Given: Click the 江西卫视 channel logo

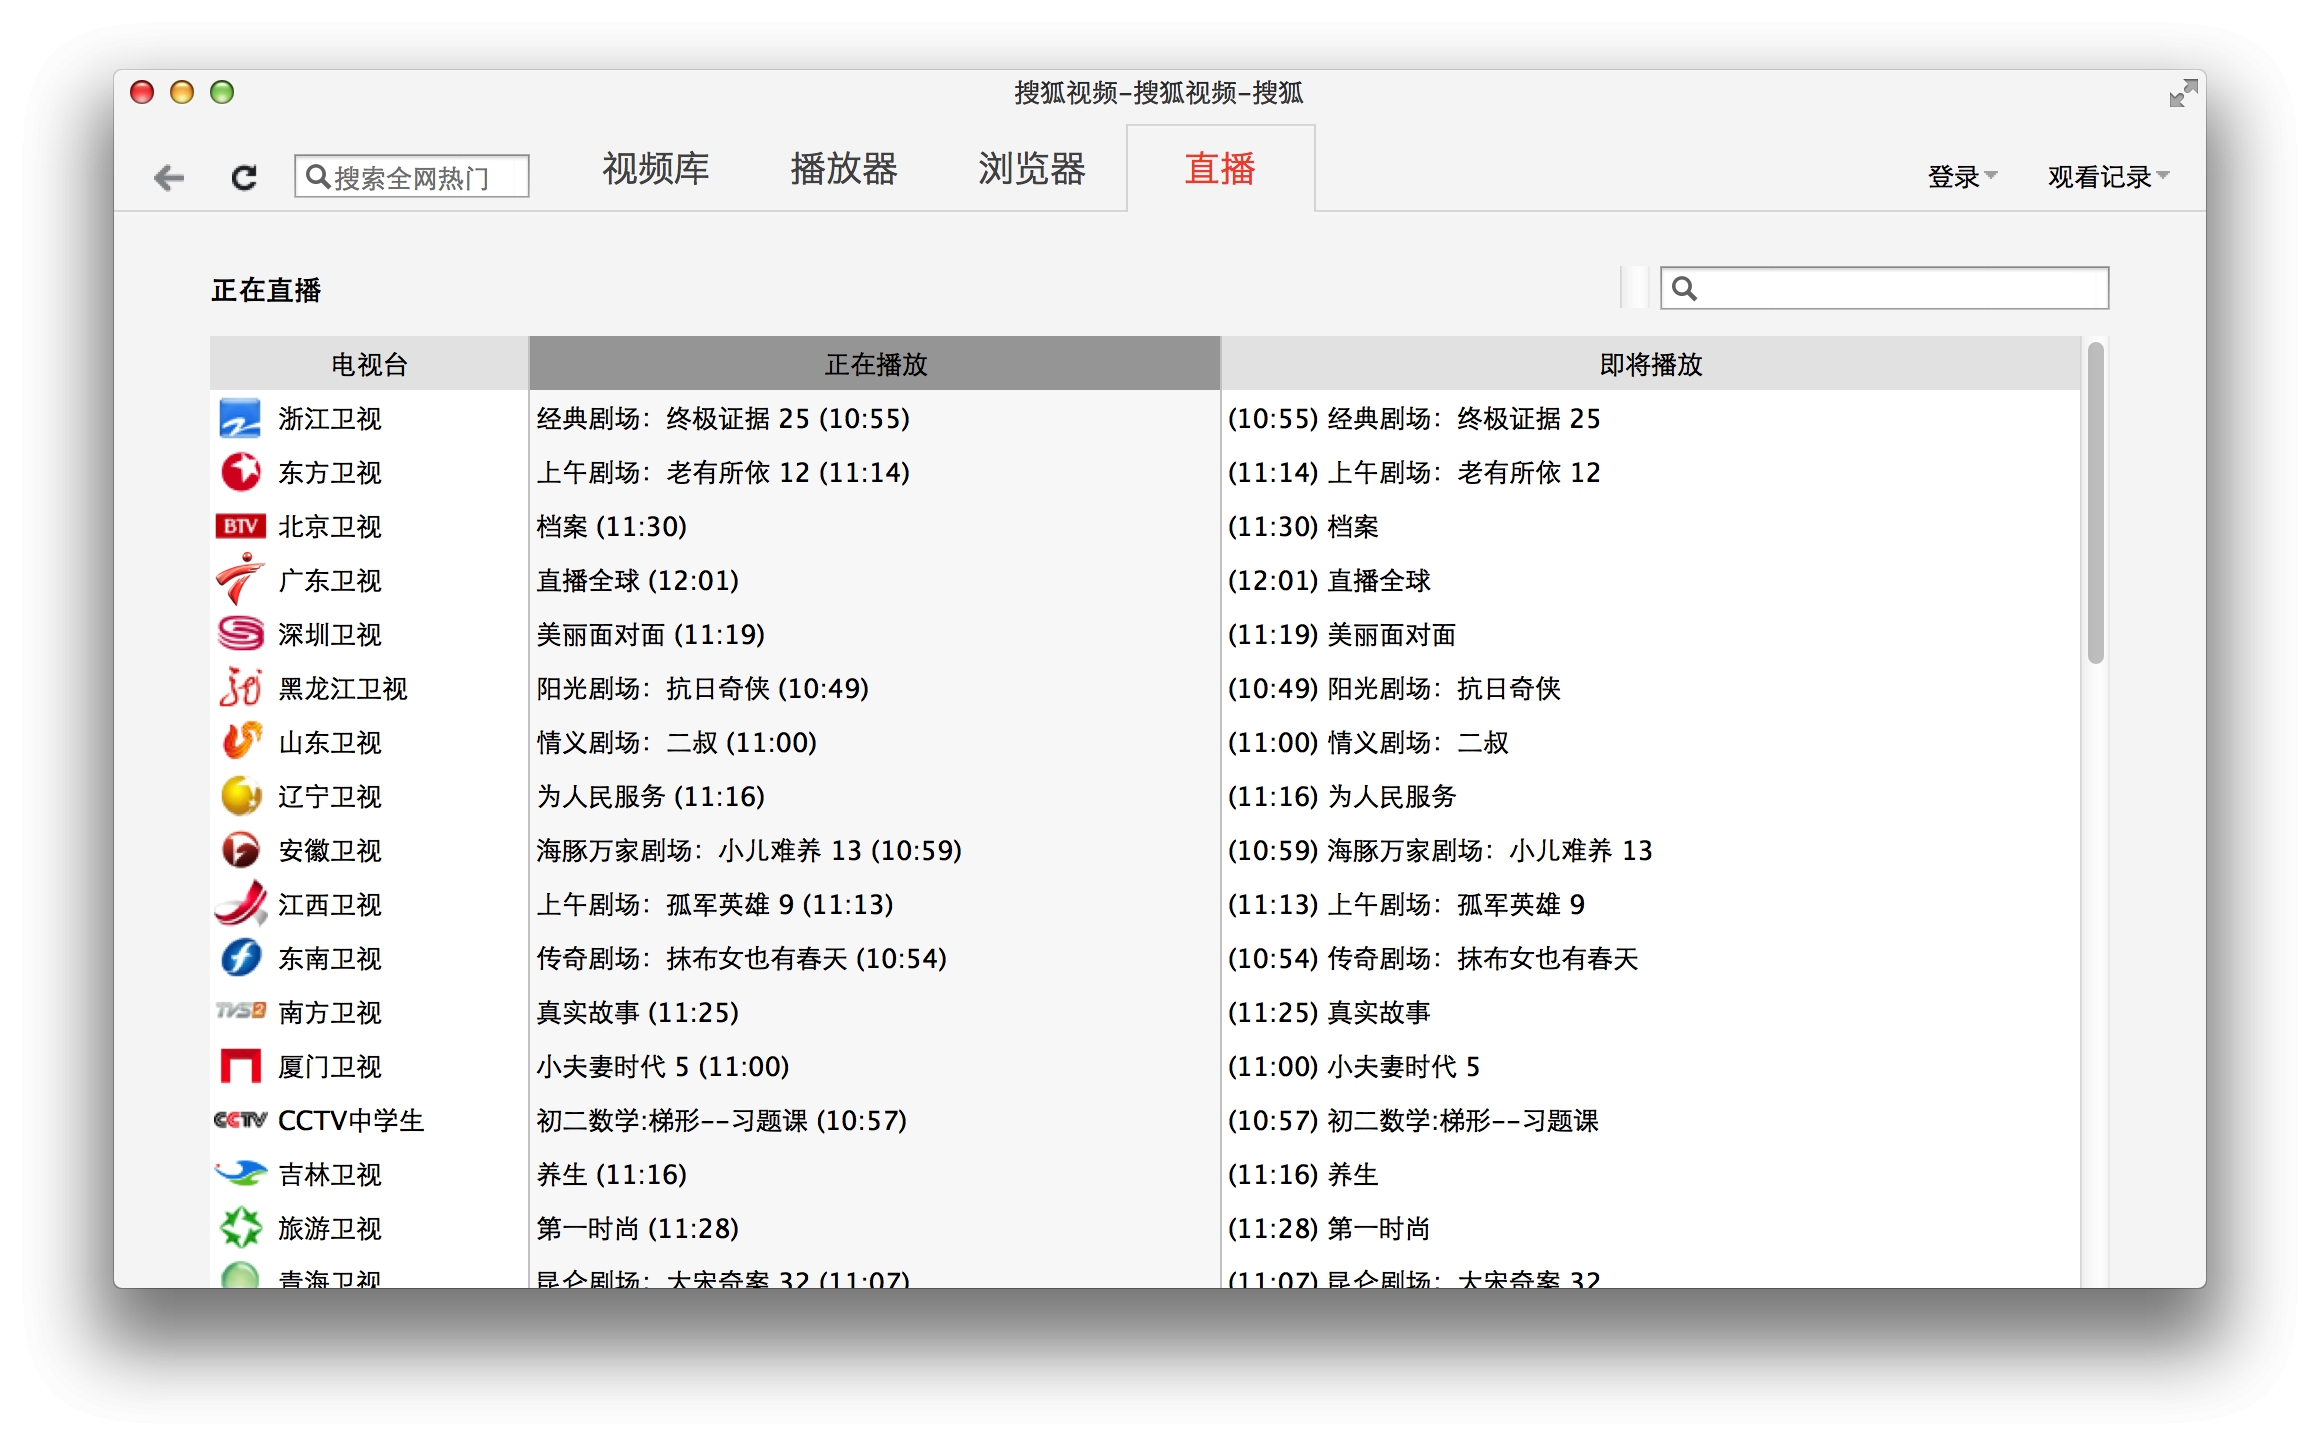Looking at the screenshot, I should click(240, 904).
